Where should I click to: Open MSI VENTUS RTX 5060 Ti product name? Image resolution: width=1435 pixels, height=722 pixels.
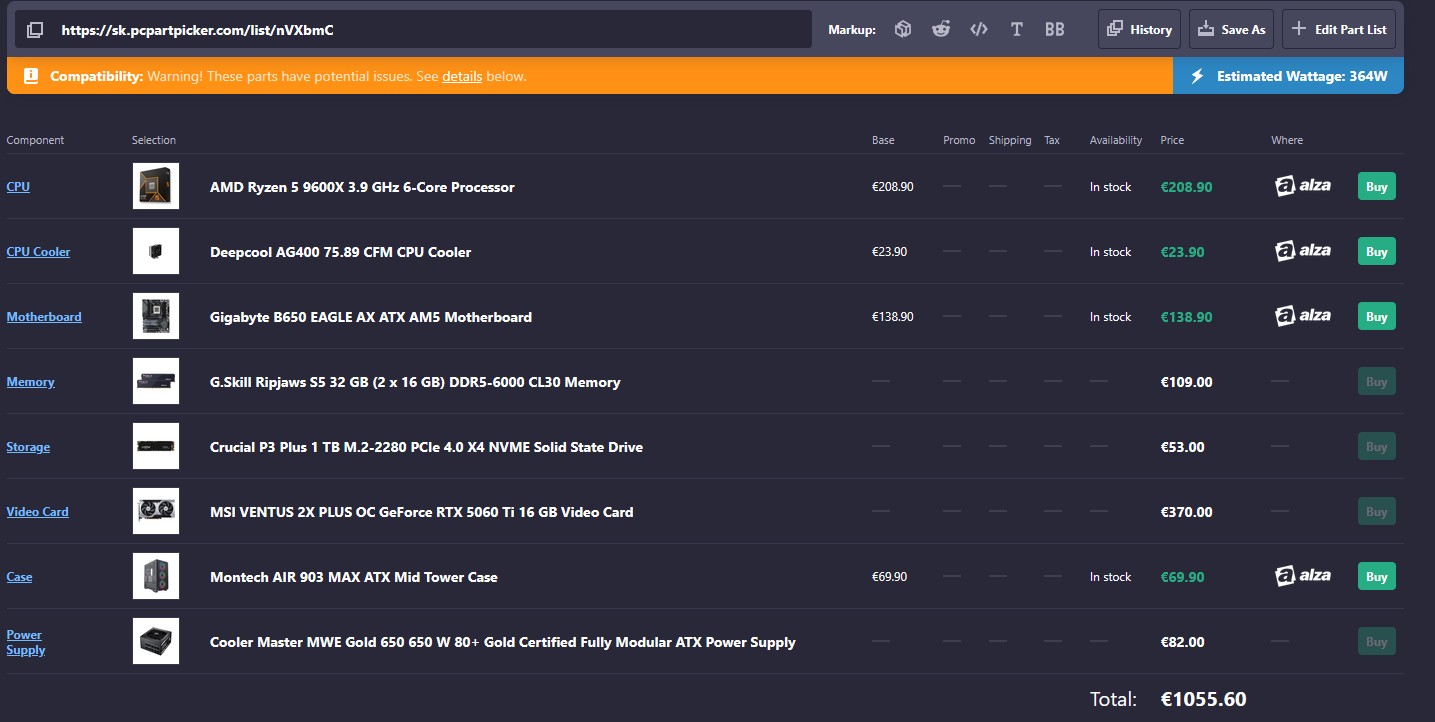click(421, 512)
